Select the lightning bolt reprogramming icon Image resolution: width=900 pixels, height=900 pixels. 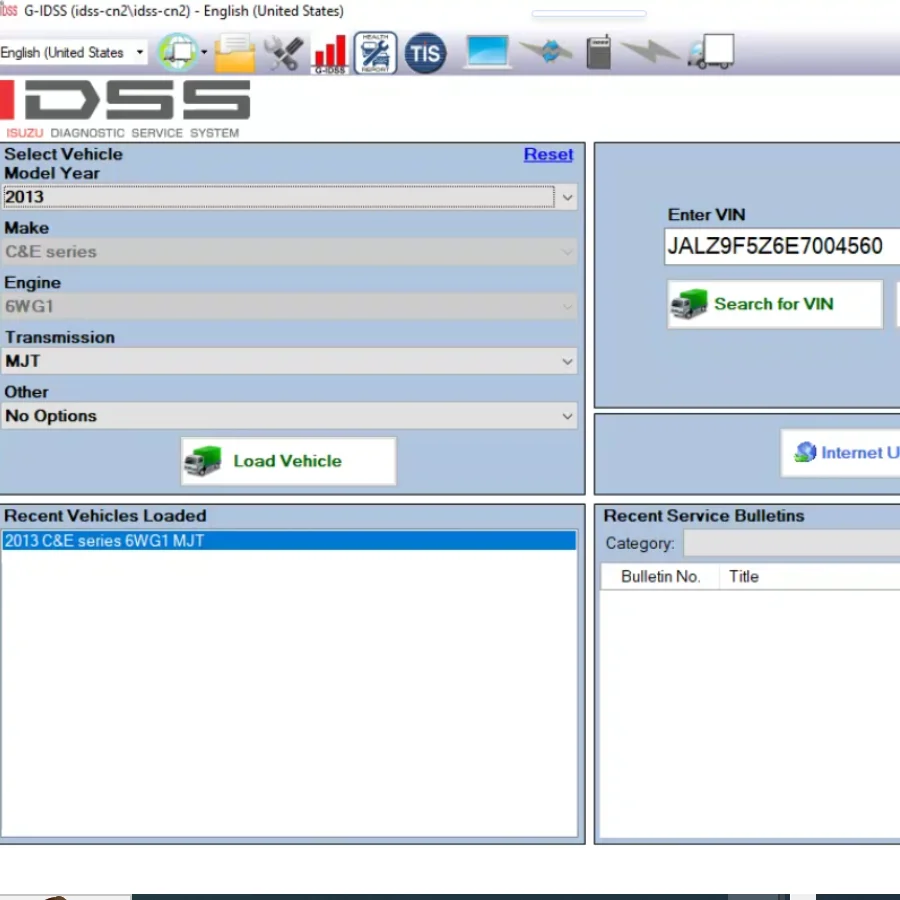click(650, 52)
